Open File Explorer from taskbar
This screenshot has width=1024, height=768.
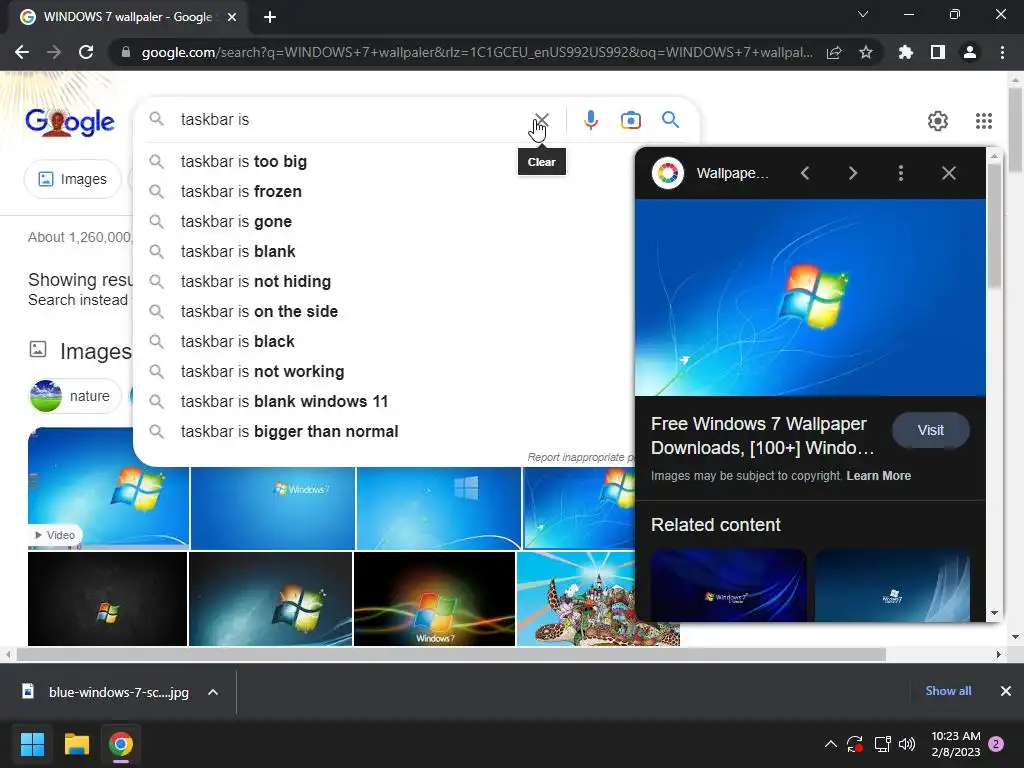click(x=76, y=744)
